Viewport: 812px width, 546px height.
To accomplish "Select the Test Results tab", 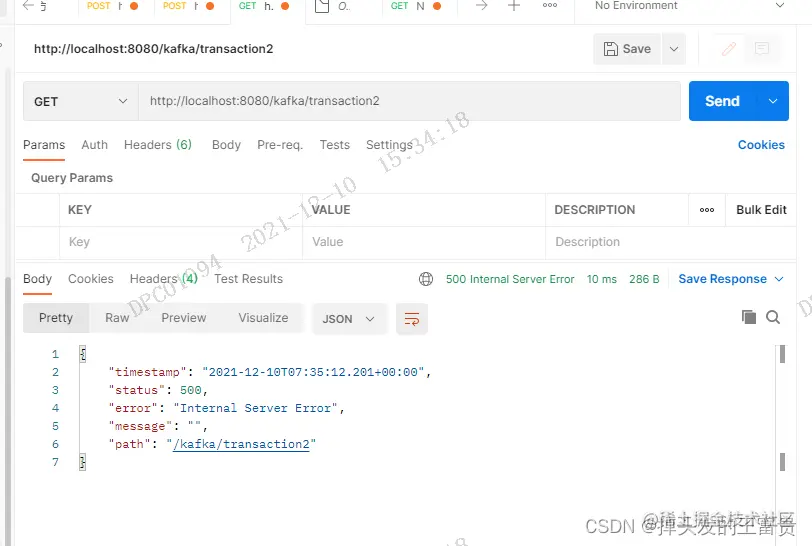I will (249, 279).
